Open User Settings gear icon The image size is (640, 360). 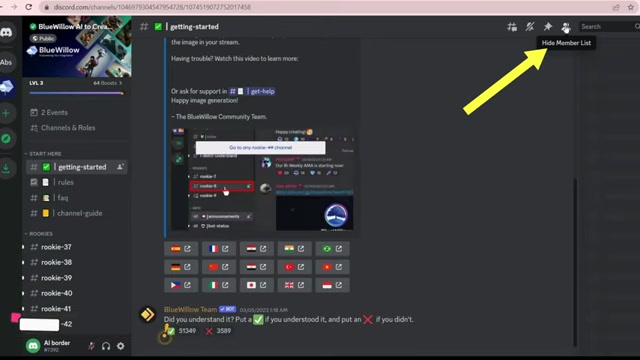(x=121, y=346)
